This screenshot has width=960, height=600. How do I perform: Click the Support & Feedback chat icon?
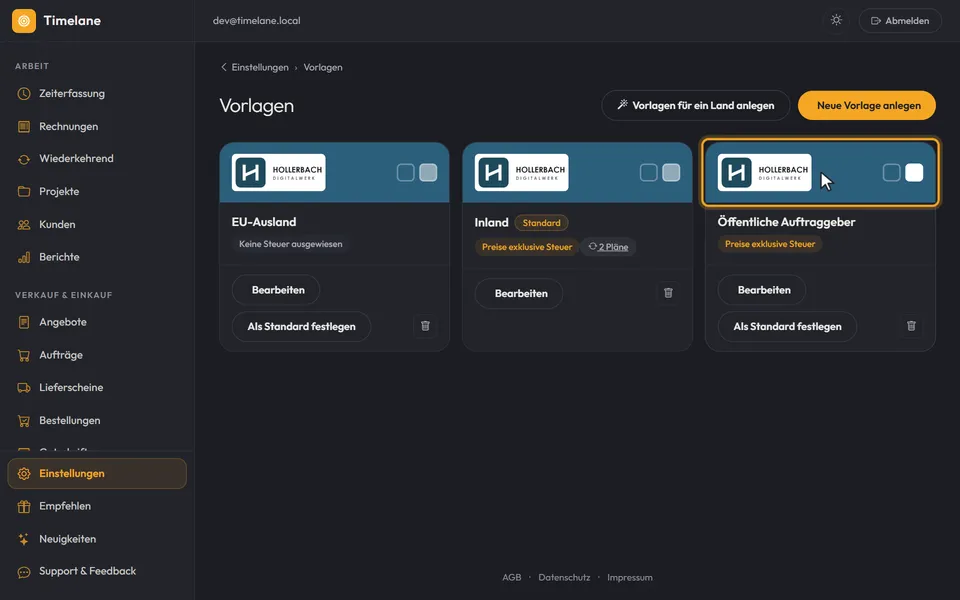point(24,572)
